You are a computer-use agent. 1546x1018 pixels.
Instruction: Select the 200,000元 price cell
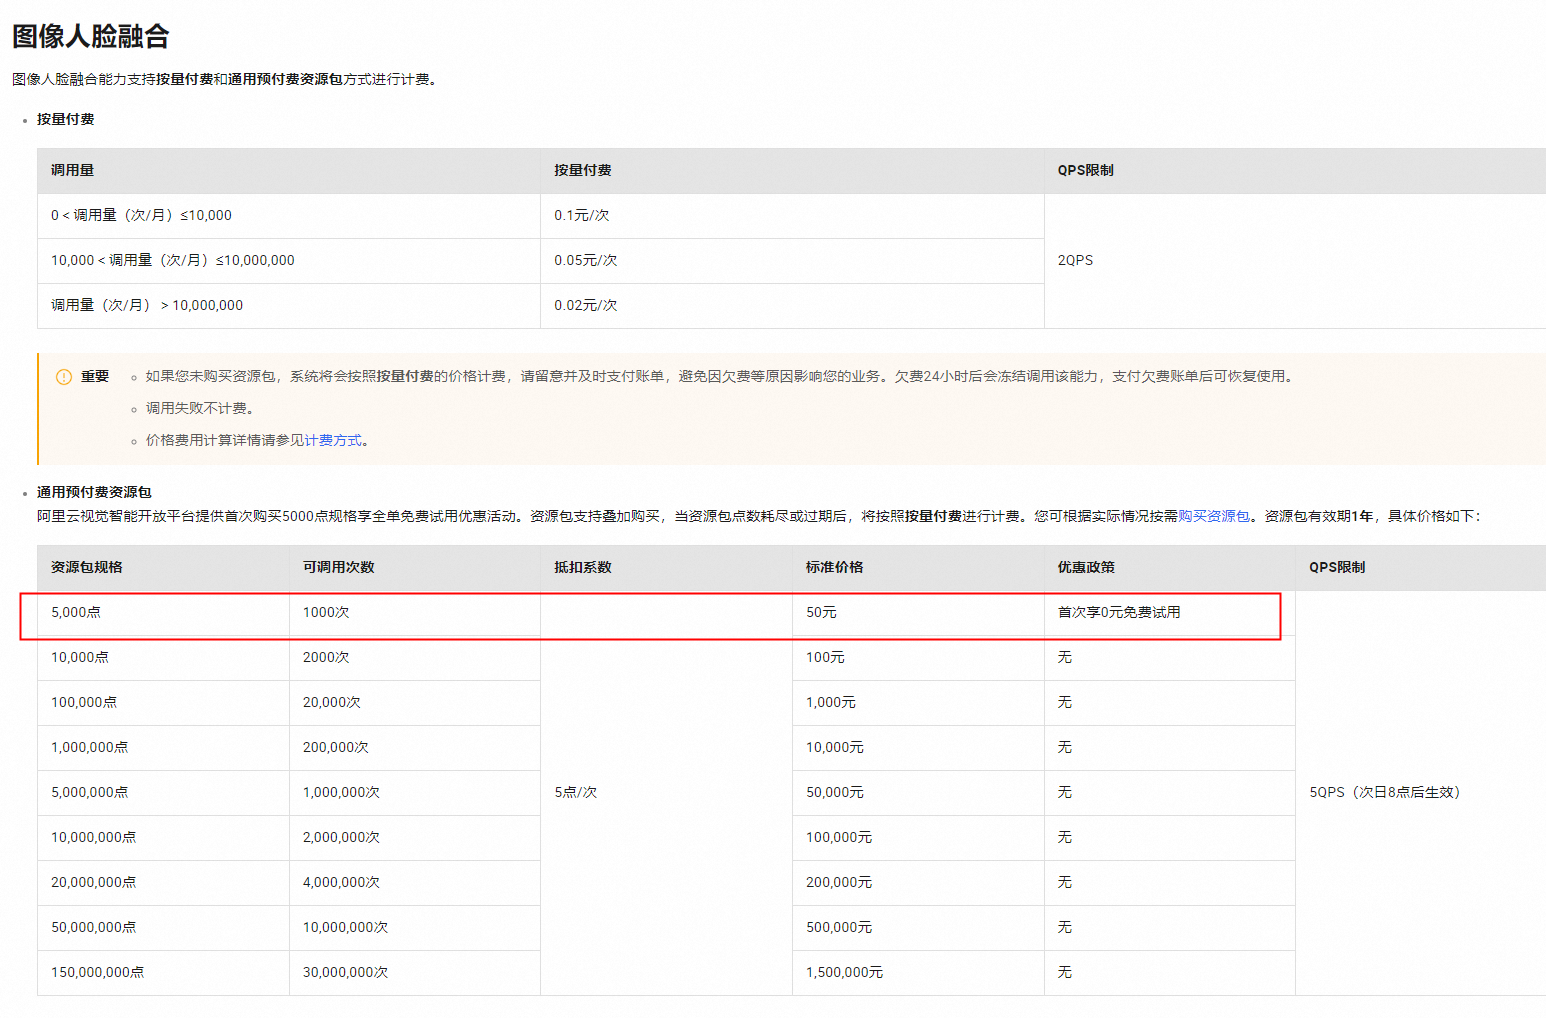(918, 883)
